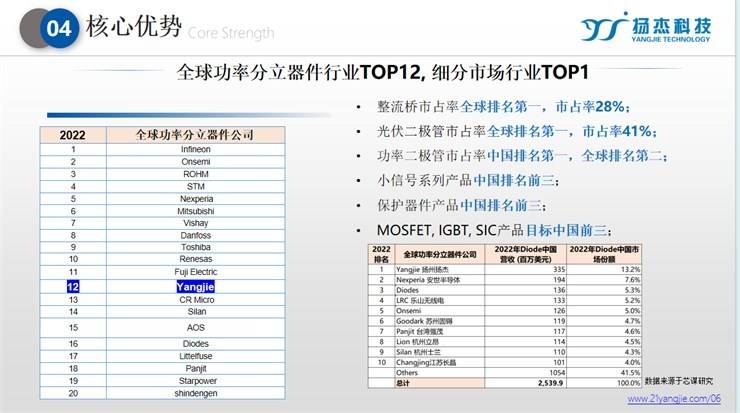Open the www.21yangjie.com/06 link
The image size is (740, 413).
click(674, 399)
